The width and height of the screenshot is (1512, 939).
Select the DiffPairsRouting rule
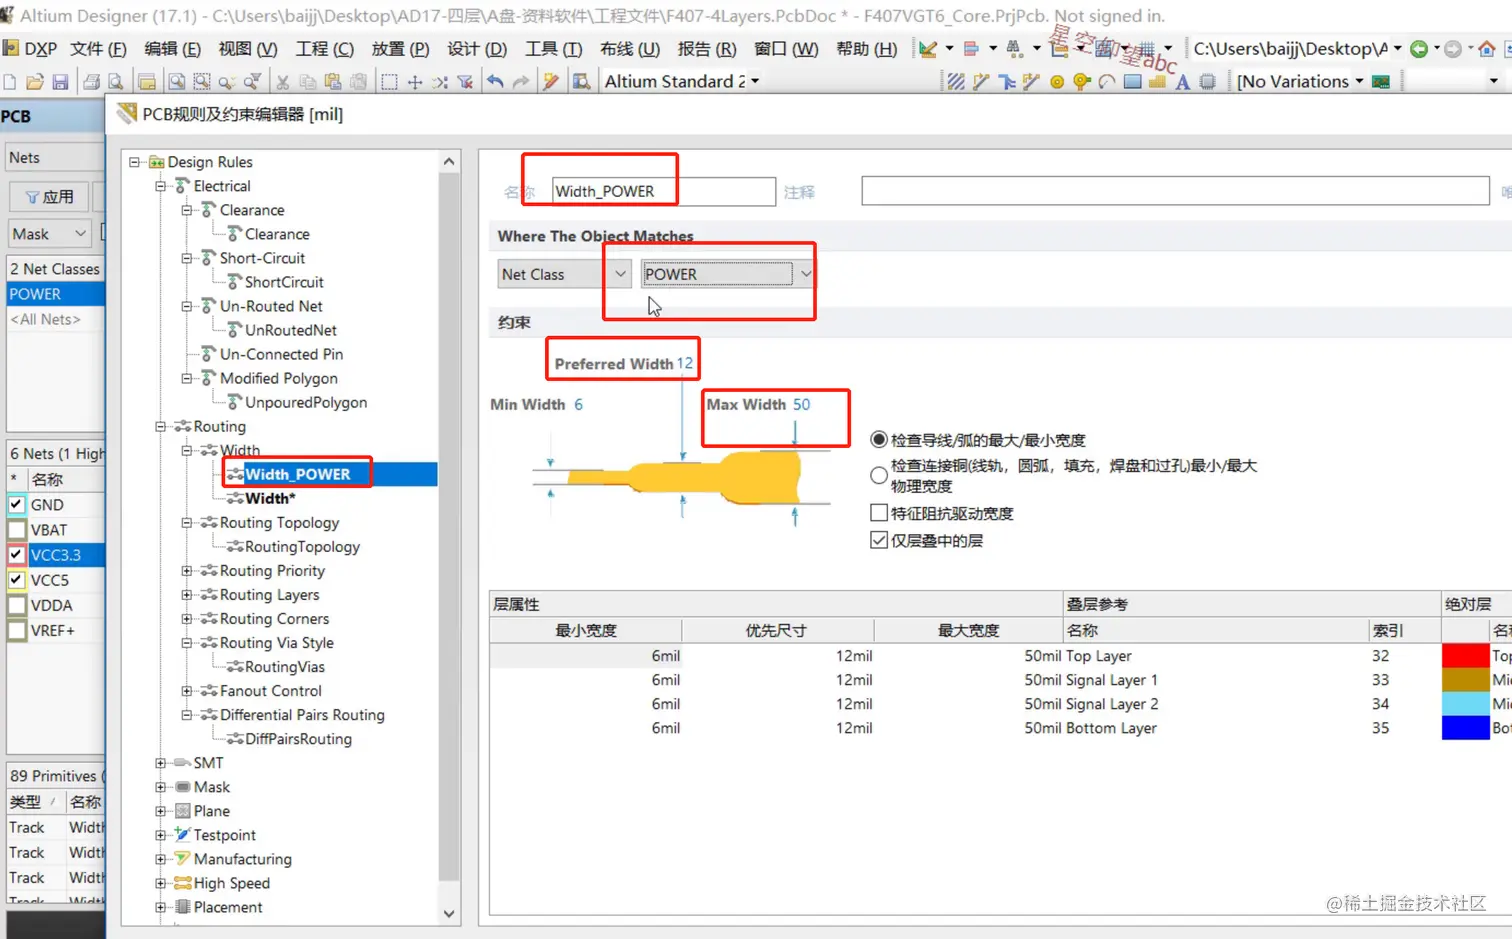tap(298, 739)
